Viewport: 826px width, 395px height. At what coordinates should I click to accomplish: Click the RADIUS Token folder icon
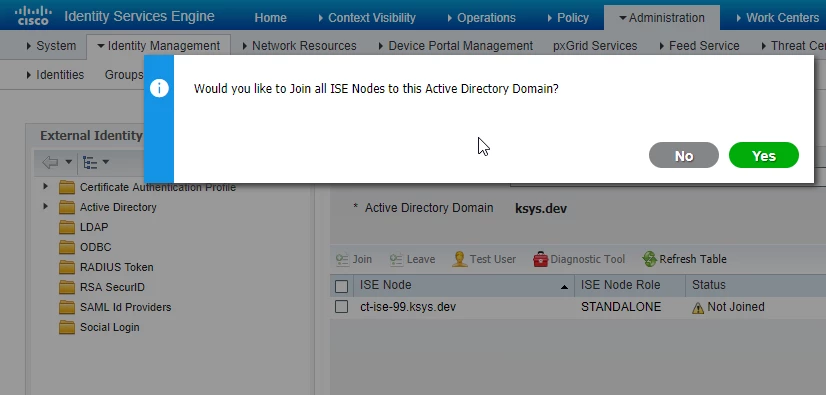tap(67, 268)
